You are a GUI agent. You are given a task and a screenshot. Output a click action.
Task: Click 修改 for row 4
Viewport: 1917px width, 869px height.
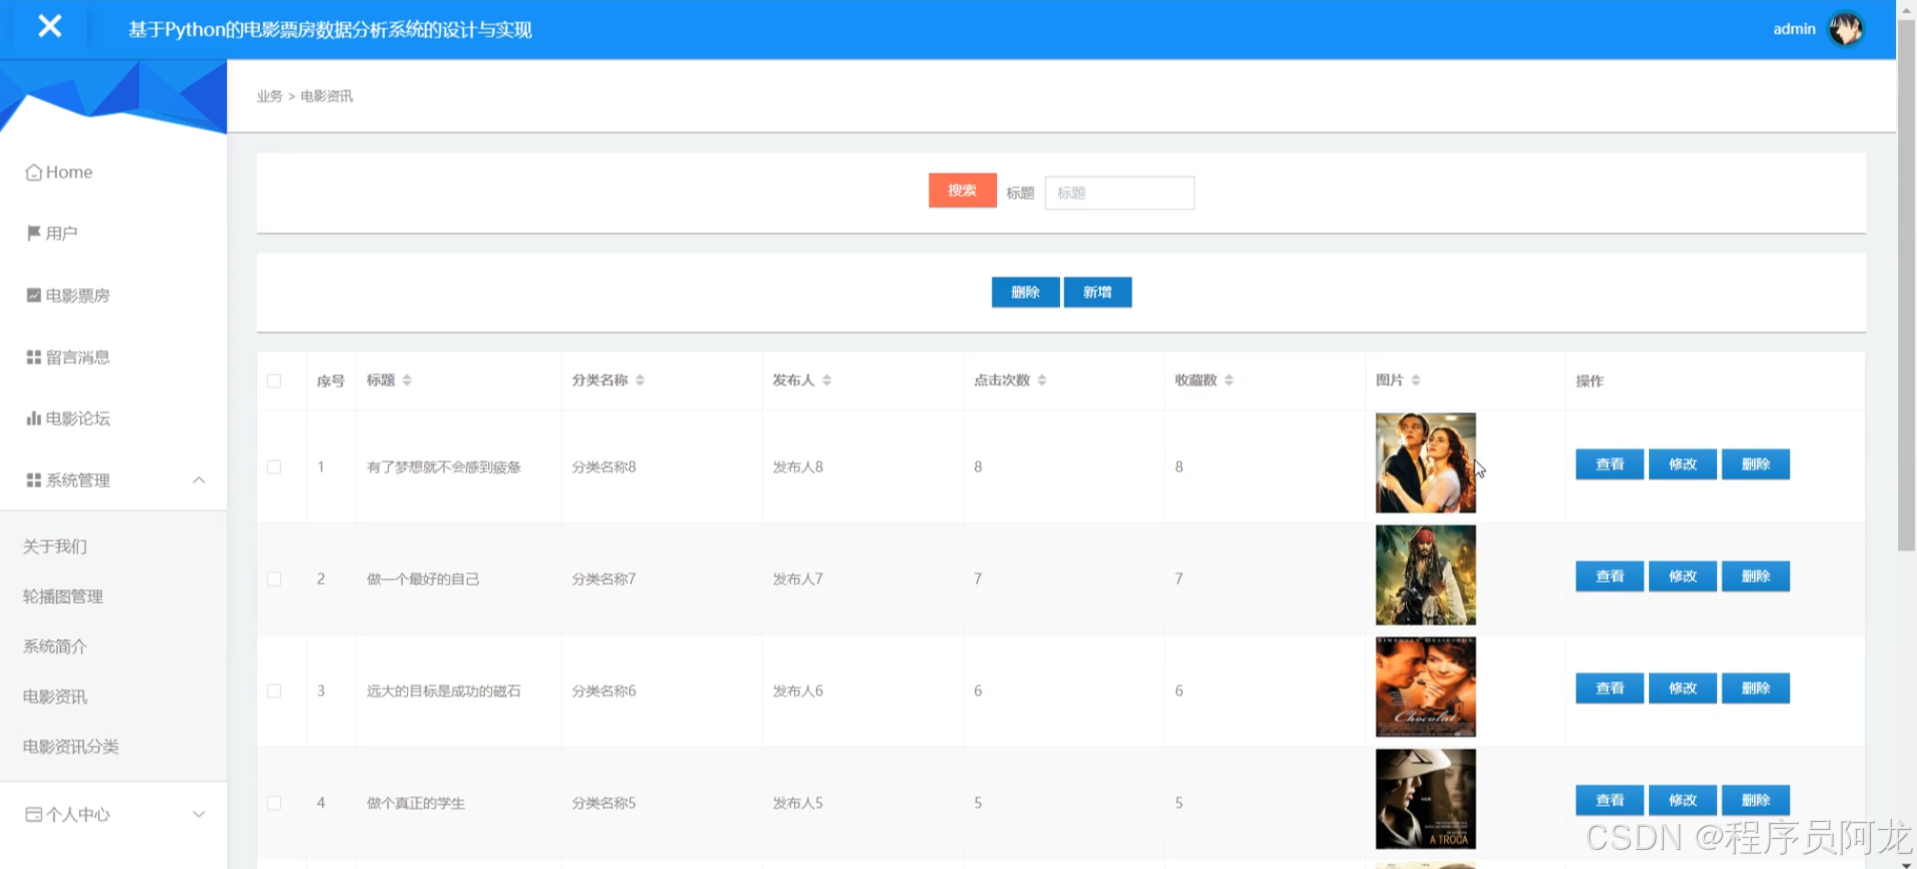click(1682, 800)
